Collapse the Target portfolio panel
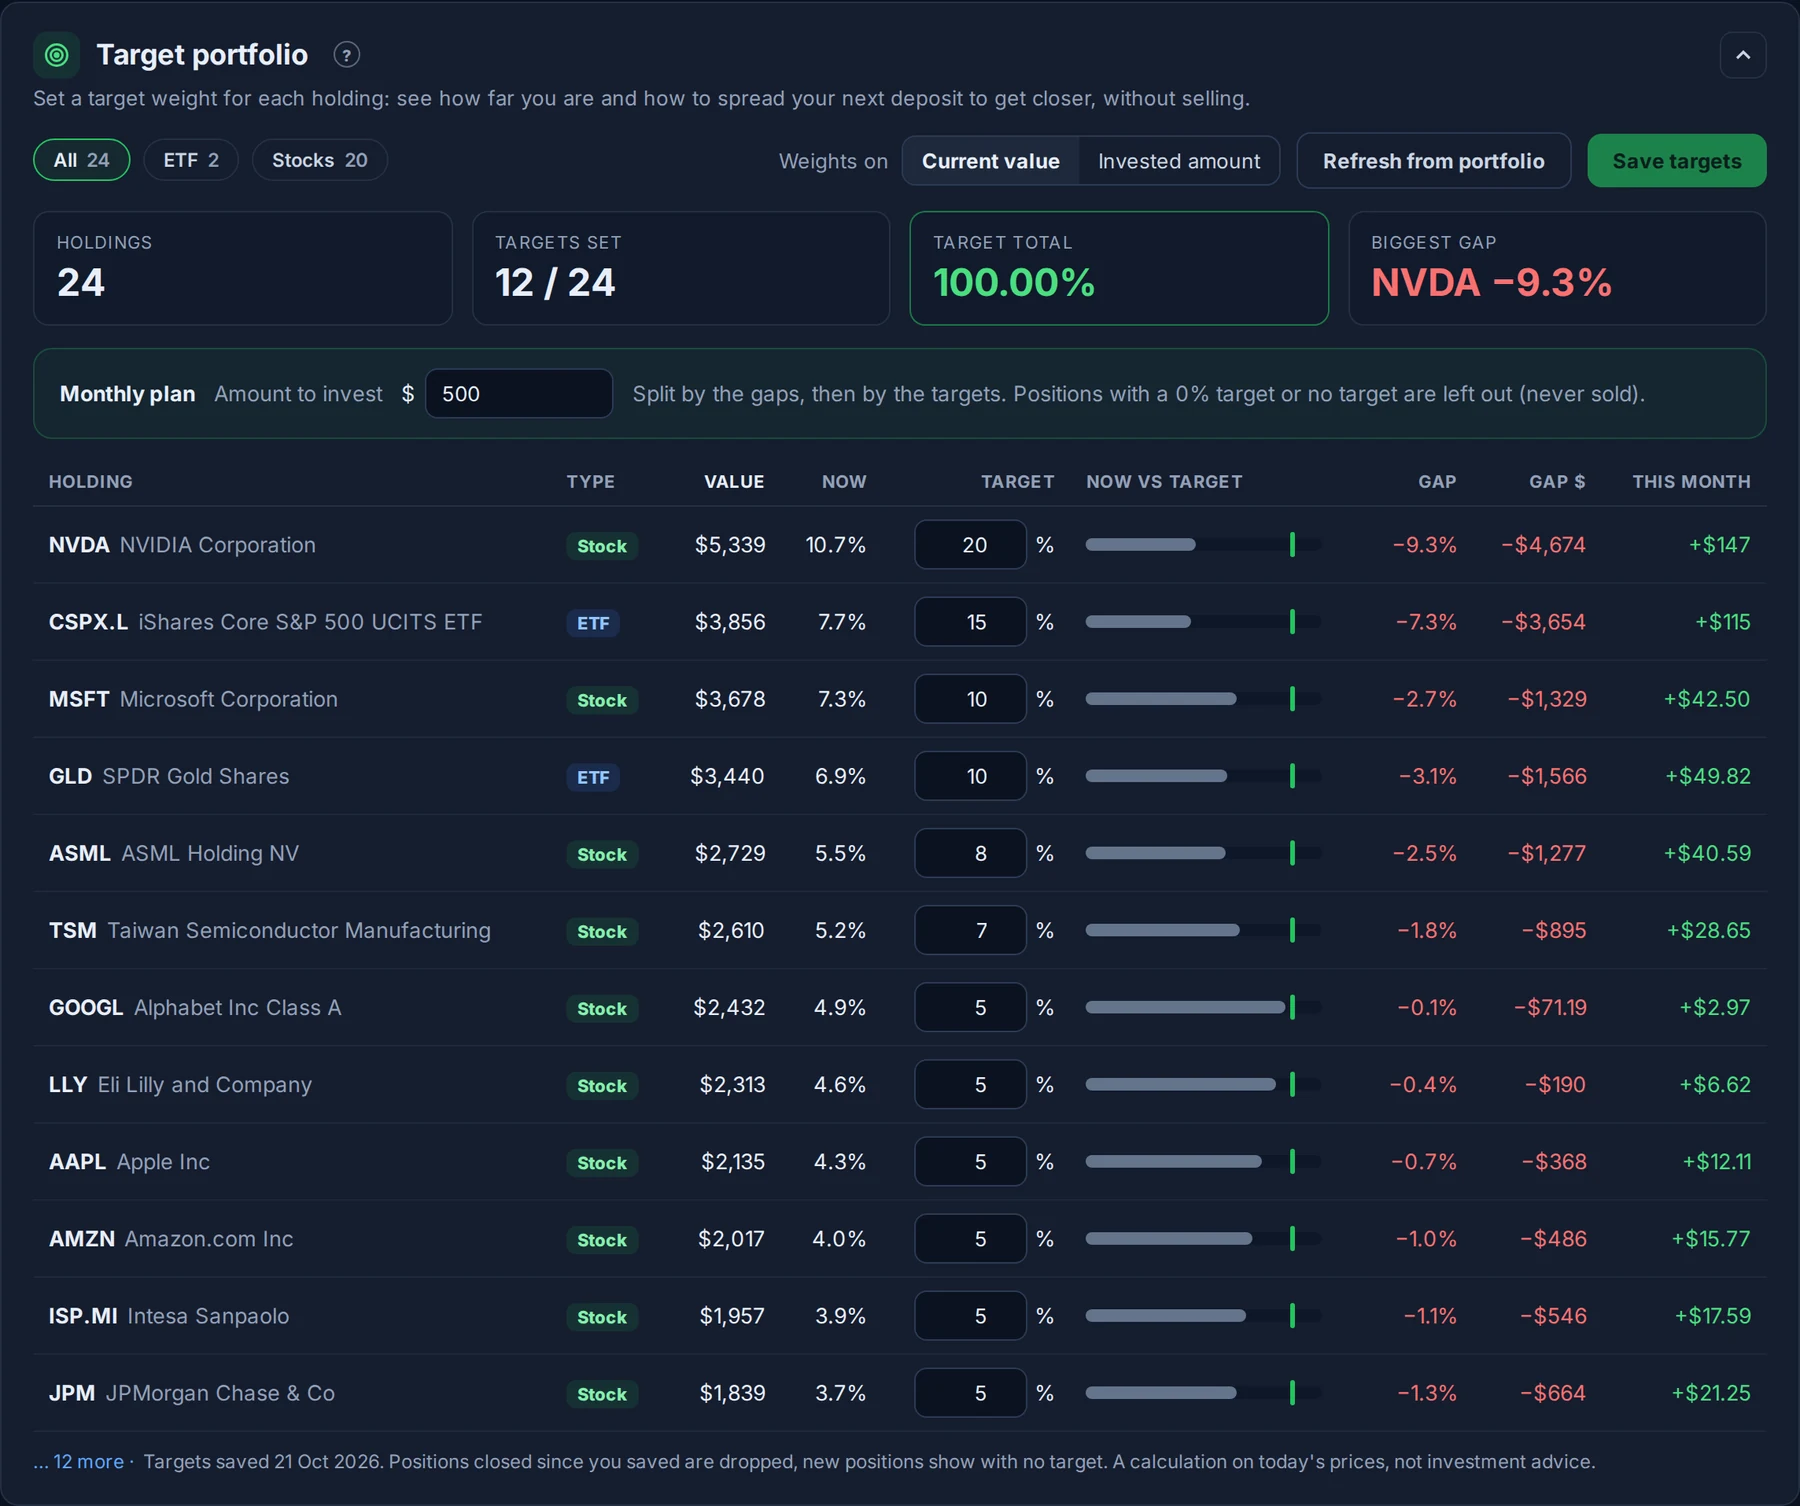 point(1743,55)
